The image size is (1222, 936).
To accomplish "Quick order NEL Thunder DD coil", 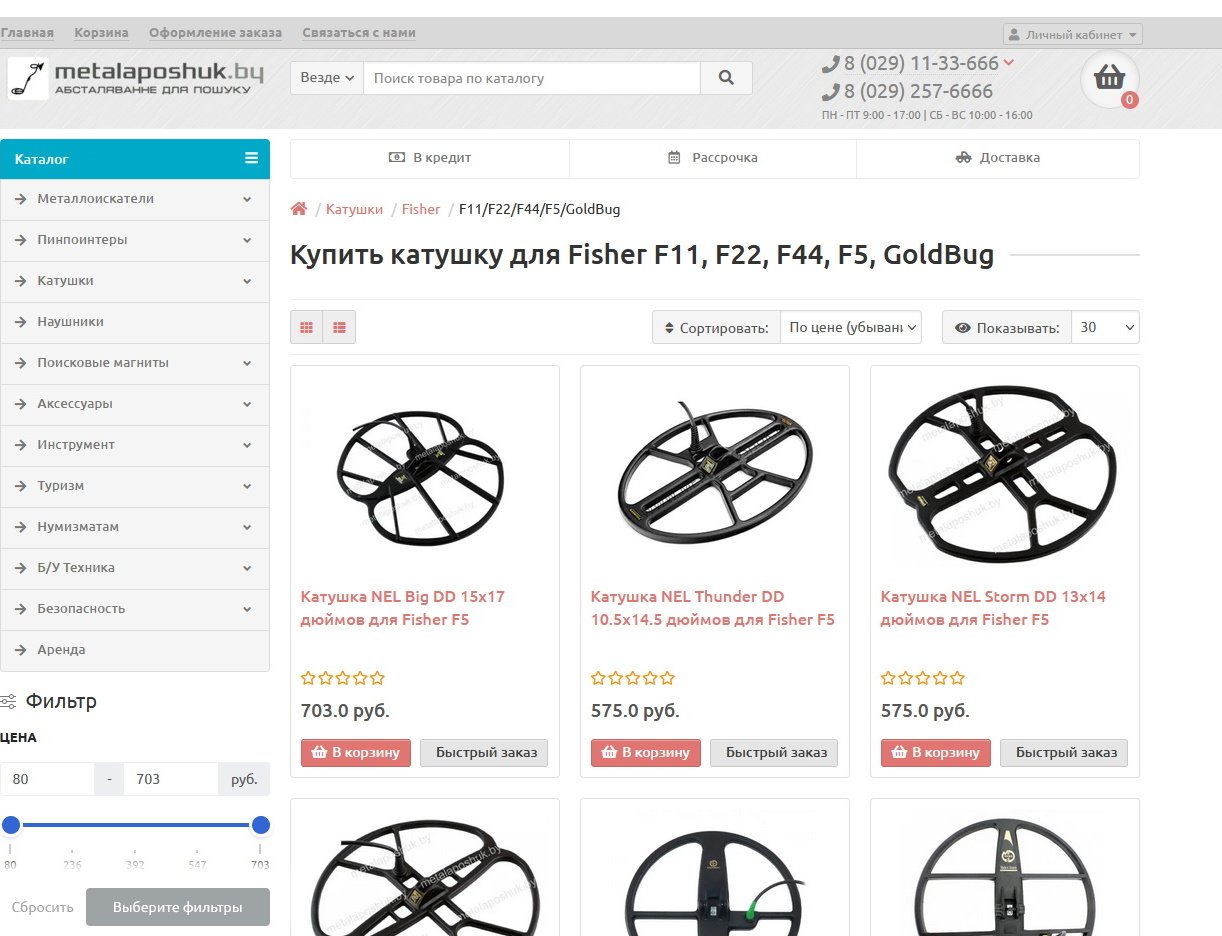I will 774,753.
